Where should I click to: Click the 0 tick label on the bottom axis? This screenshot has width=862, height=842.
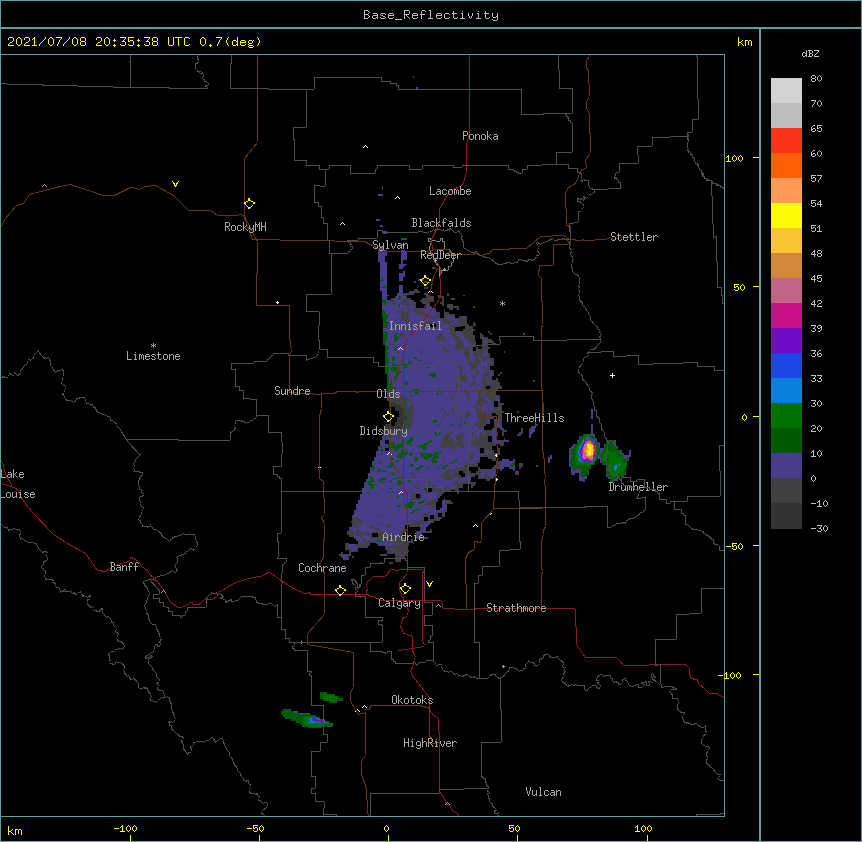(386, 828)
